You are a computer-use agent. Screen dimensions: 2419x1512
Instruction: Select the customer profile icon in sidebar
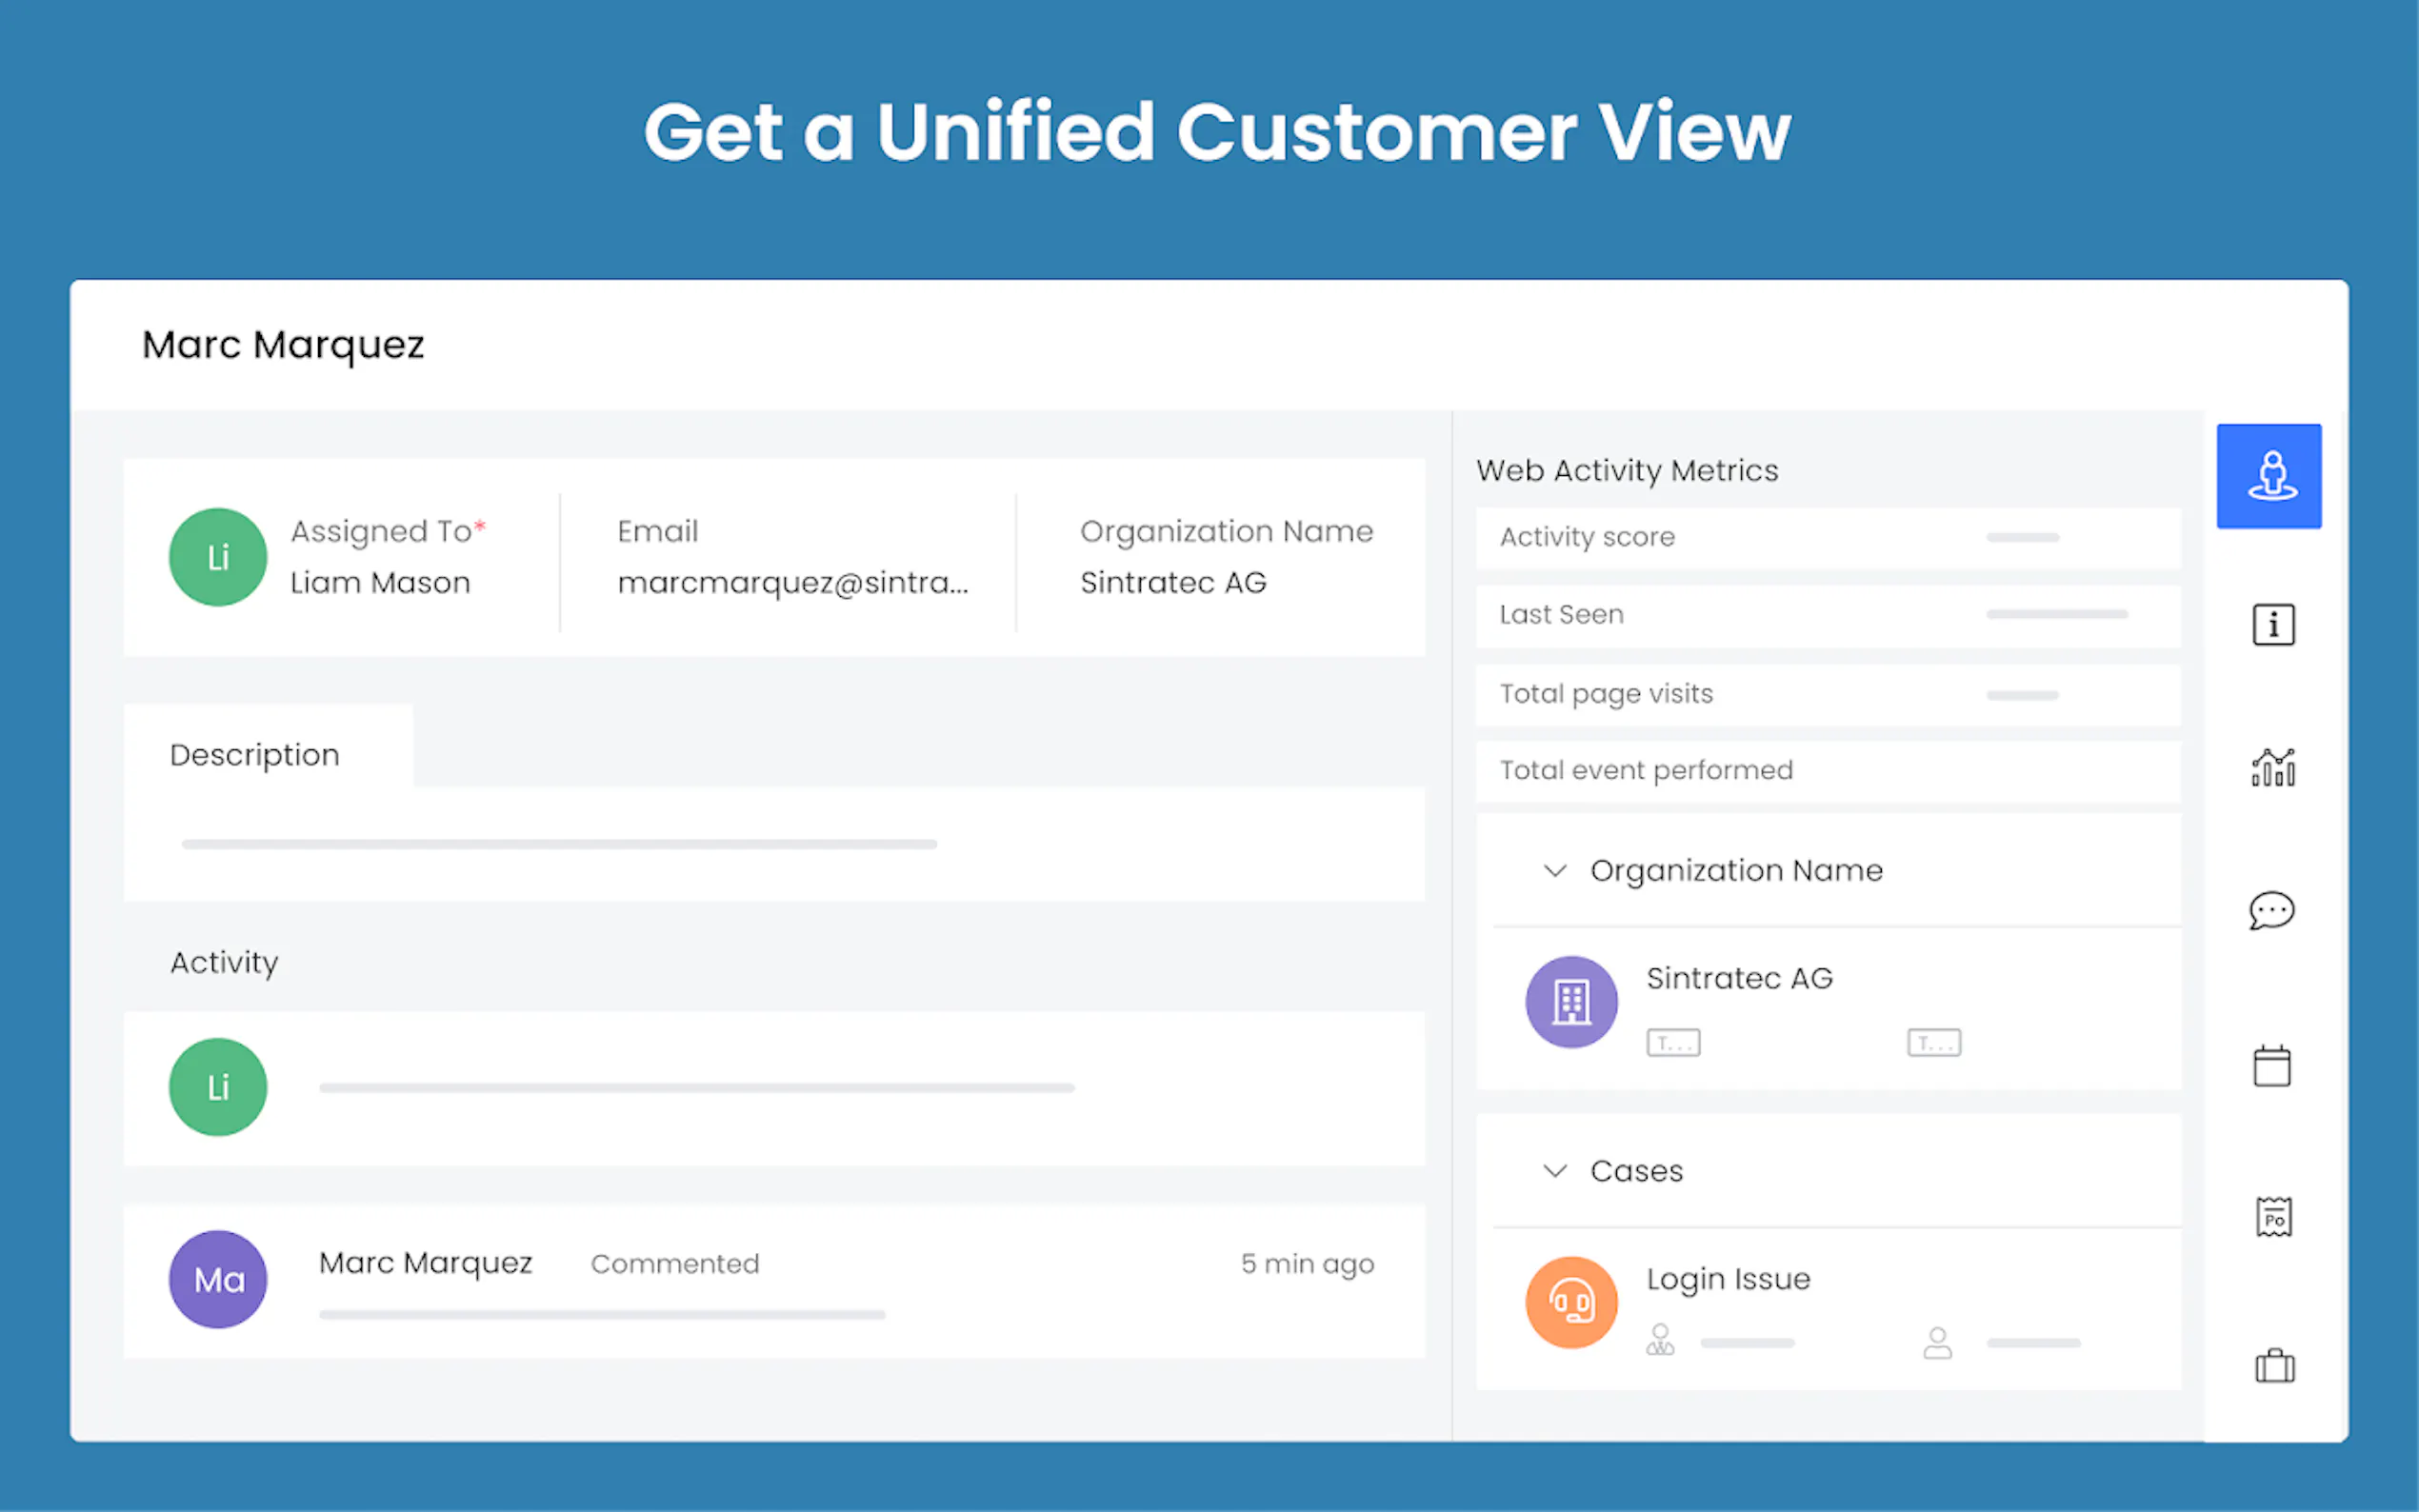coord(2272,476)
